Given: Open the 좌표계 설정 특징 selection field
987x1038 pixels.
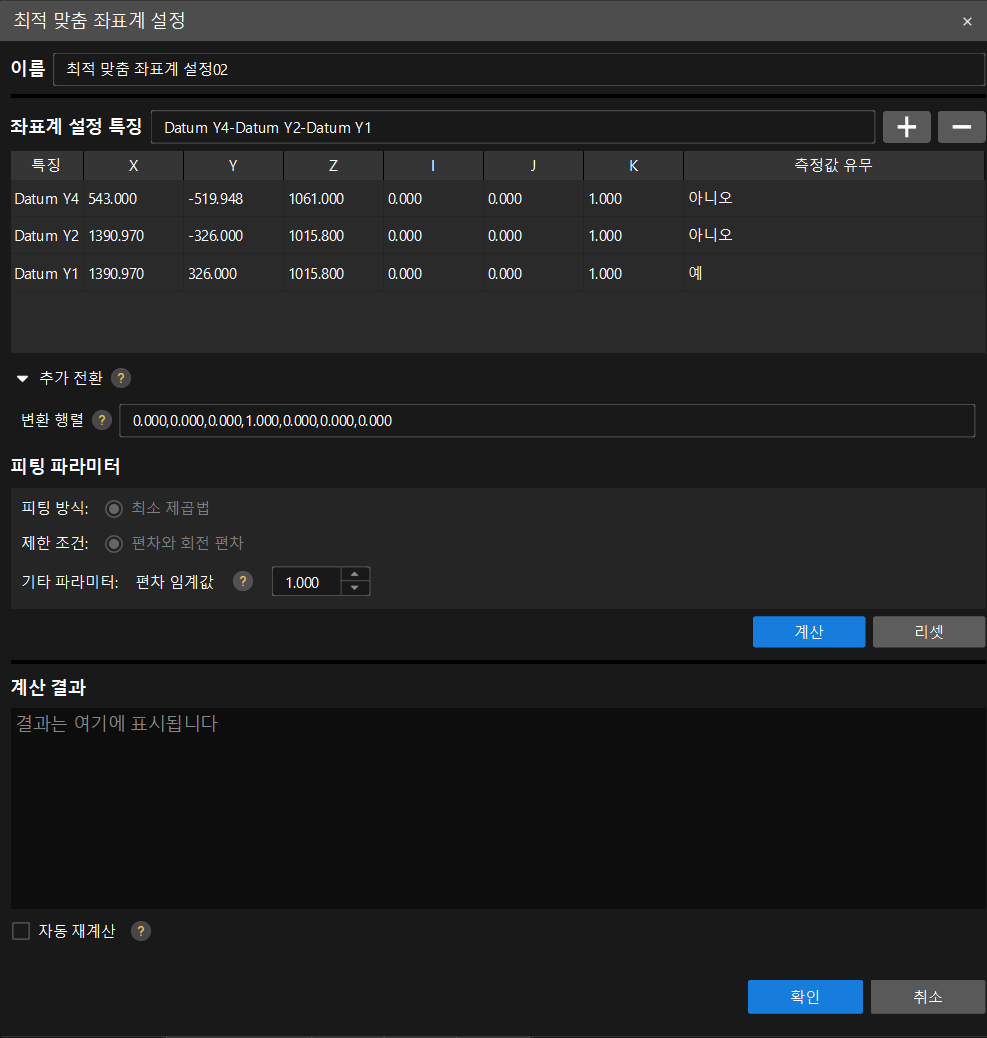Looking at the screenshot, I should (513, 127).
